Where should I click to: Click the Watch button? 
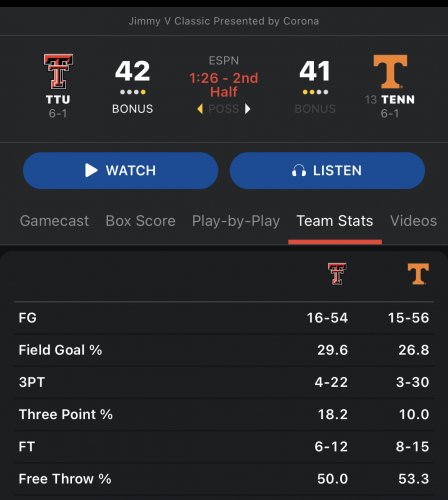pos(121,171)
